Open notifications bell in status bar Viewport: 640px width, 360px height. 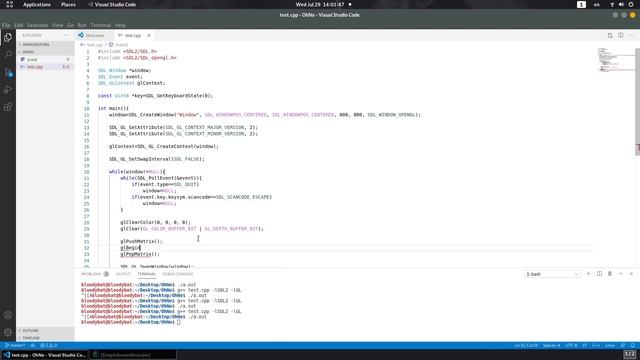[x=633, y=345]
